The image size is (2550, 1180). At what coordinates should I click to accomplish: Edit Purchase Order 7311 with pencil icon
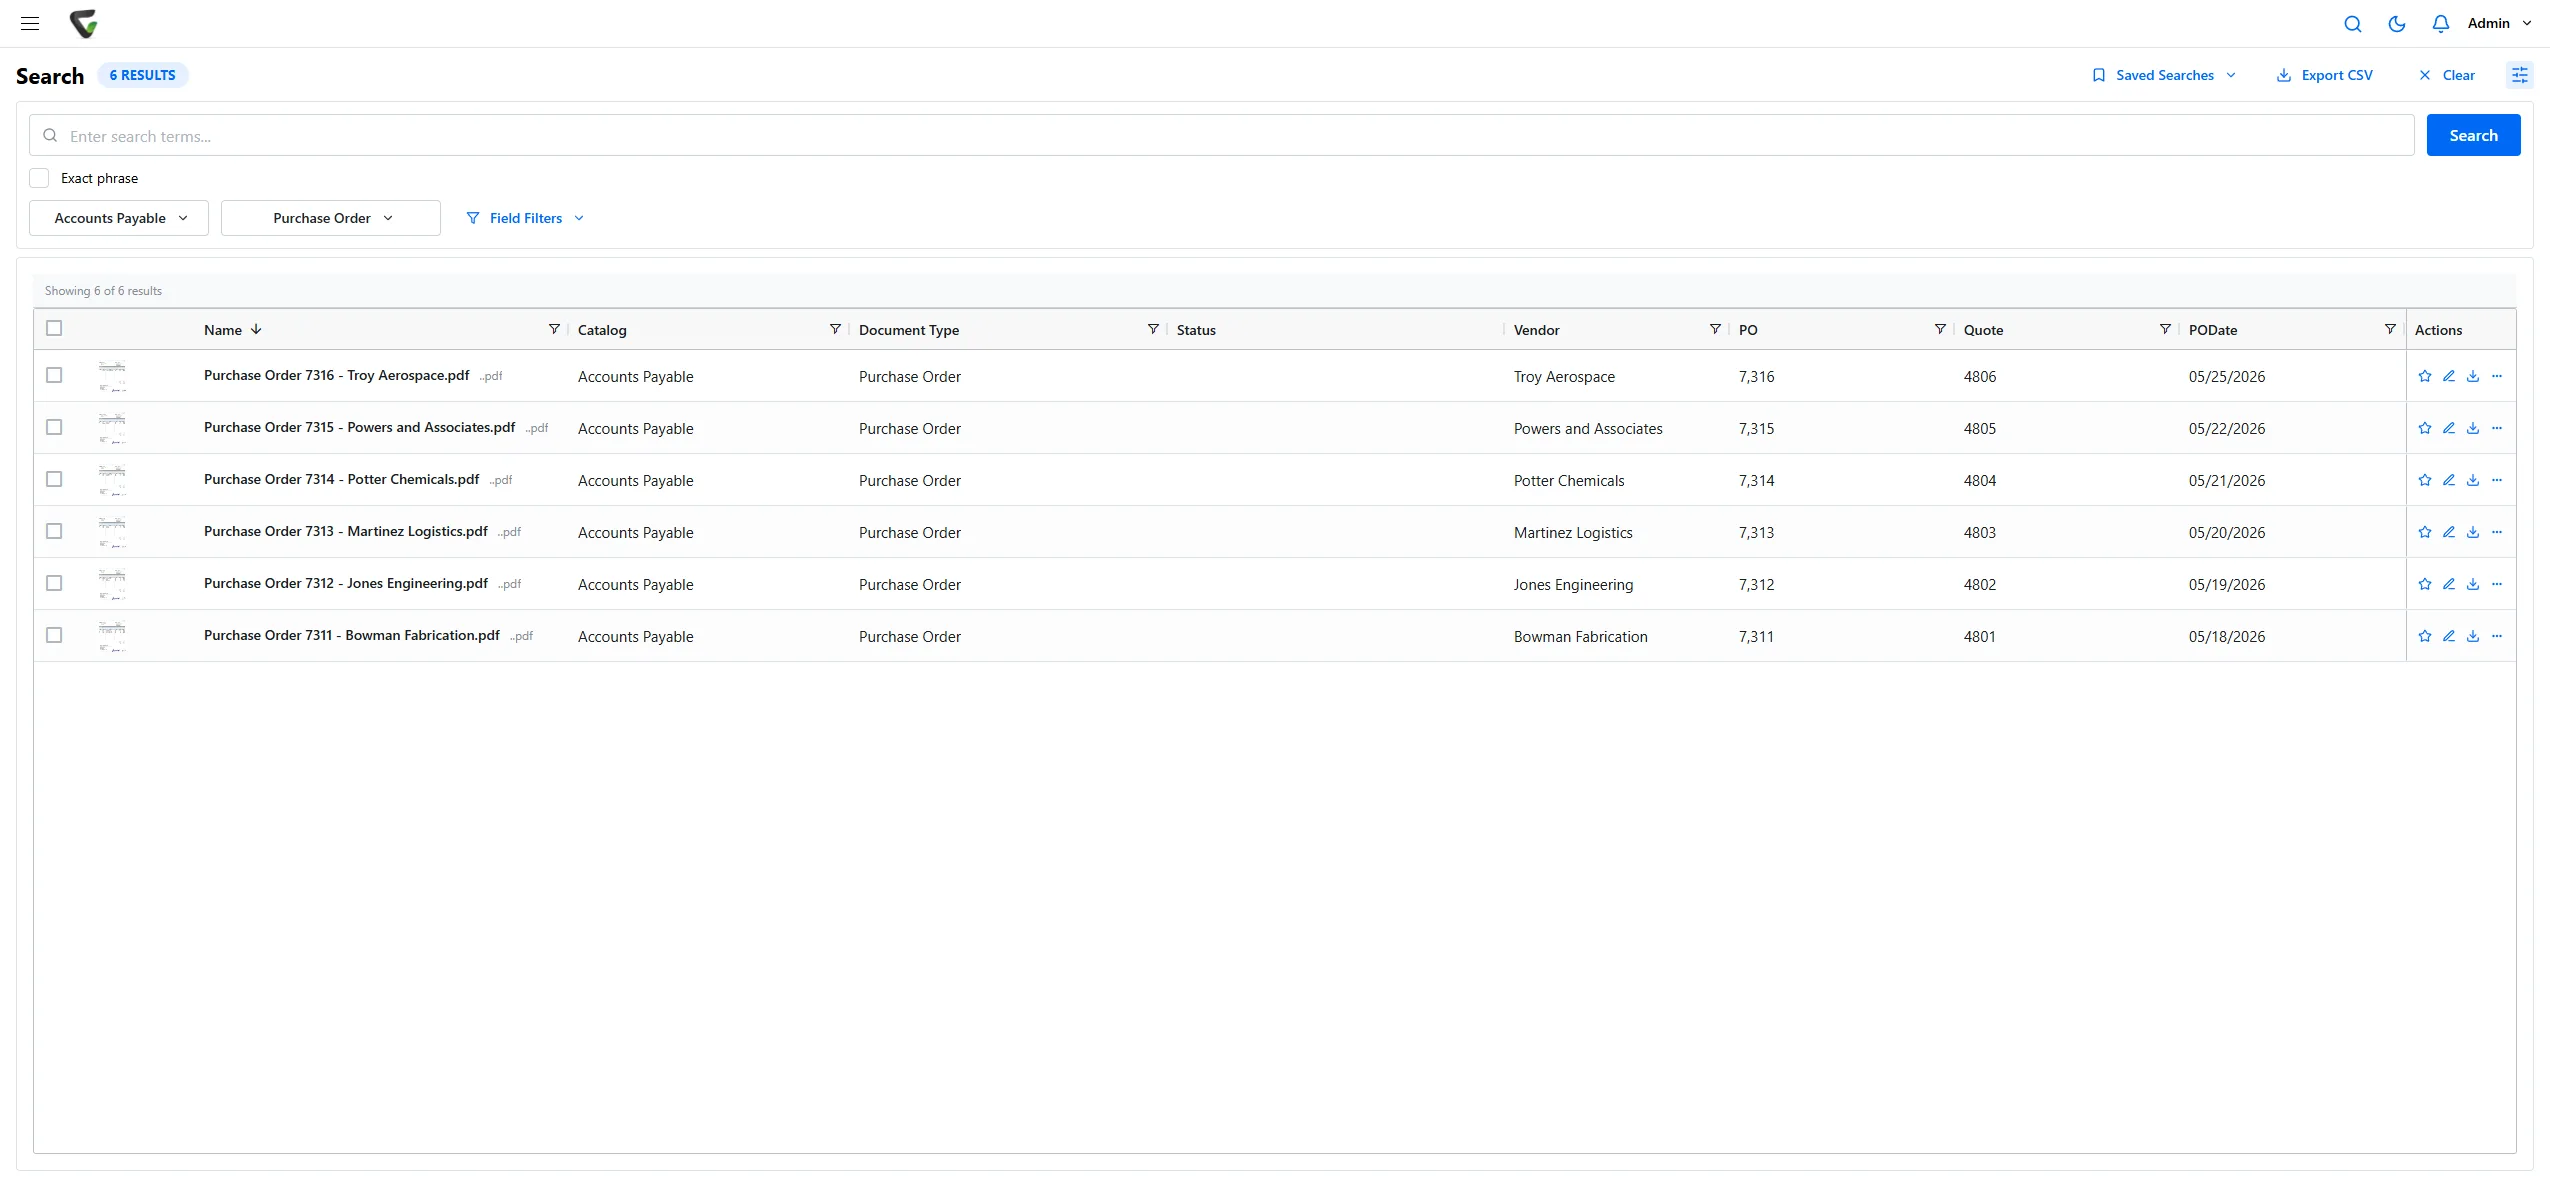click(2449, 636)
